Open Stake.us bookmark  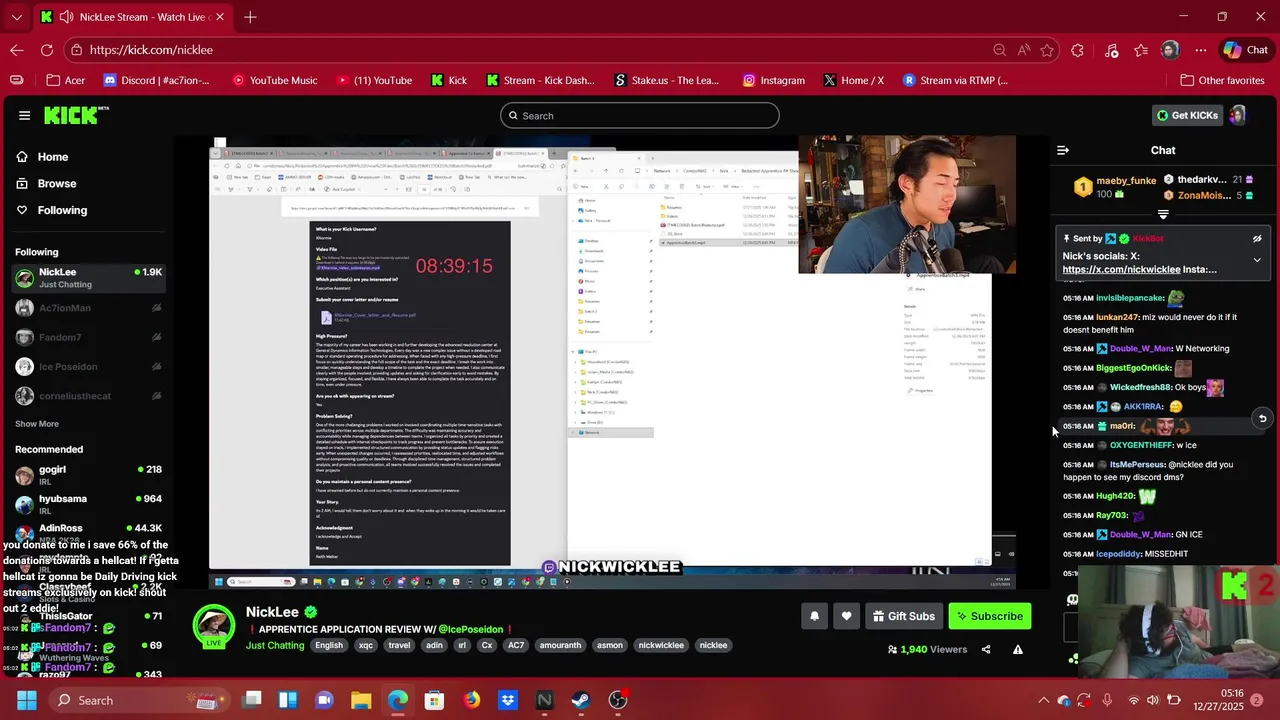click(666, 80)
